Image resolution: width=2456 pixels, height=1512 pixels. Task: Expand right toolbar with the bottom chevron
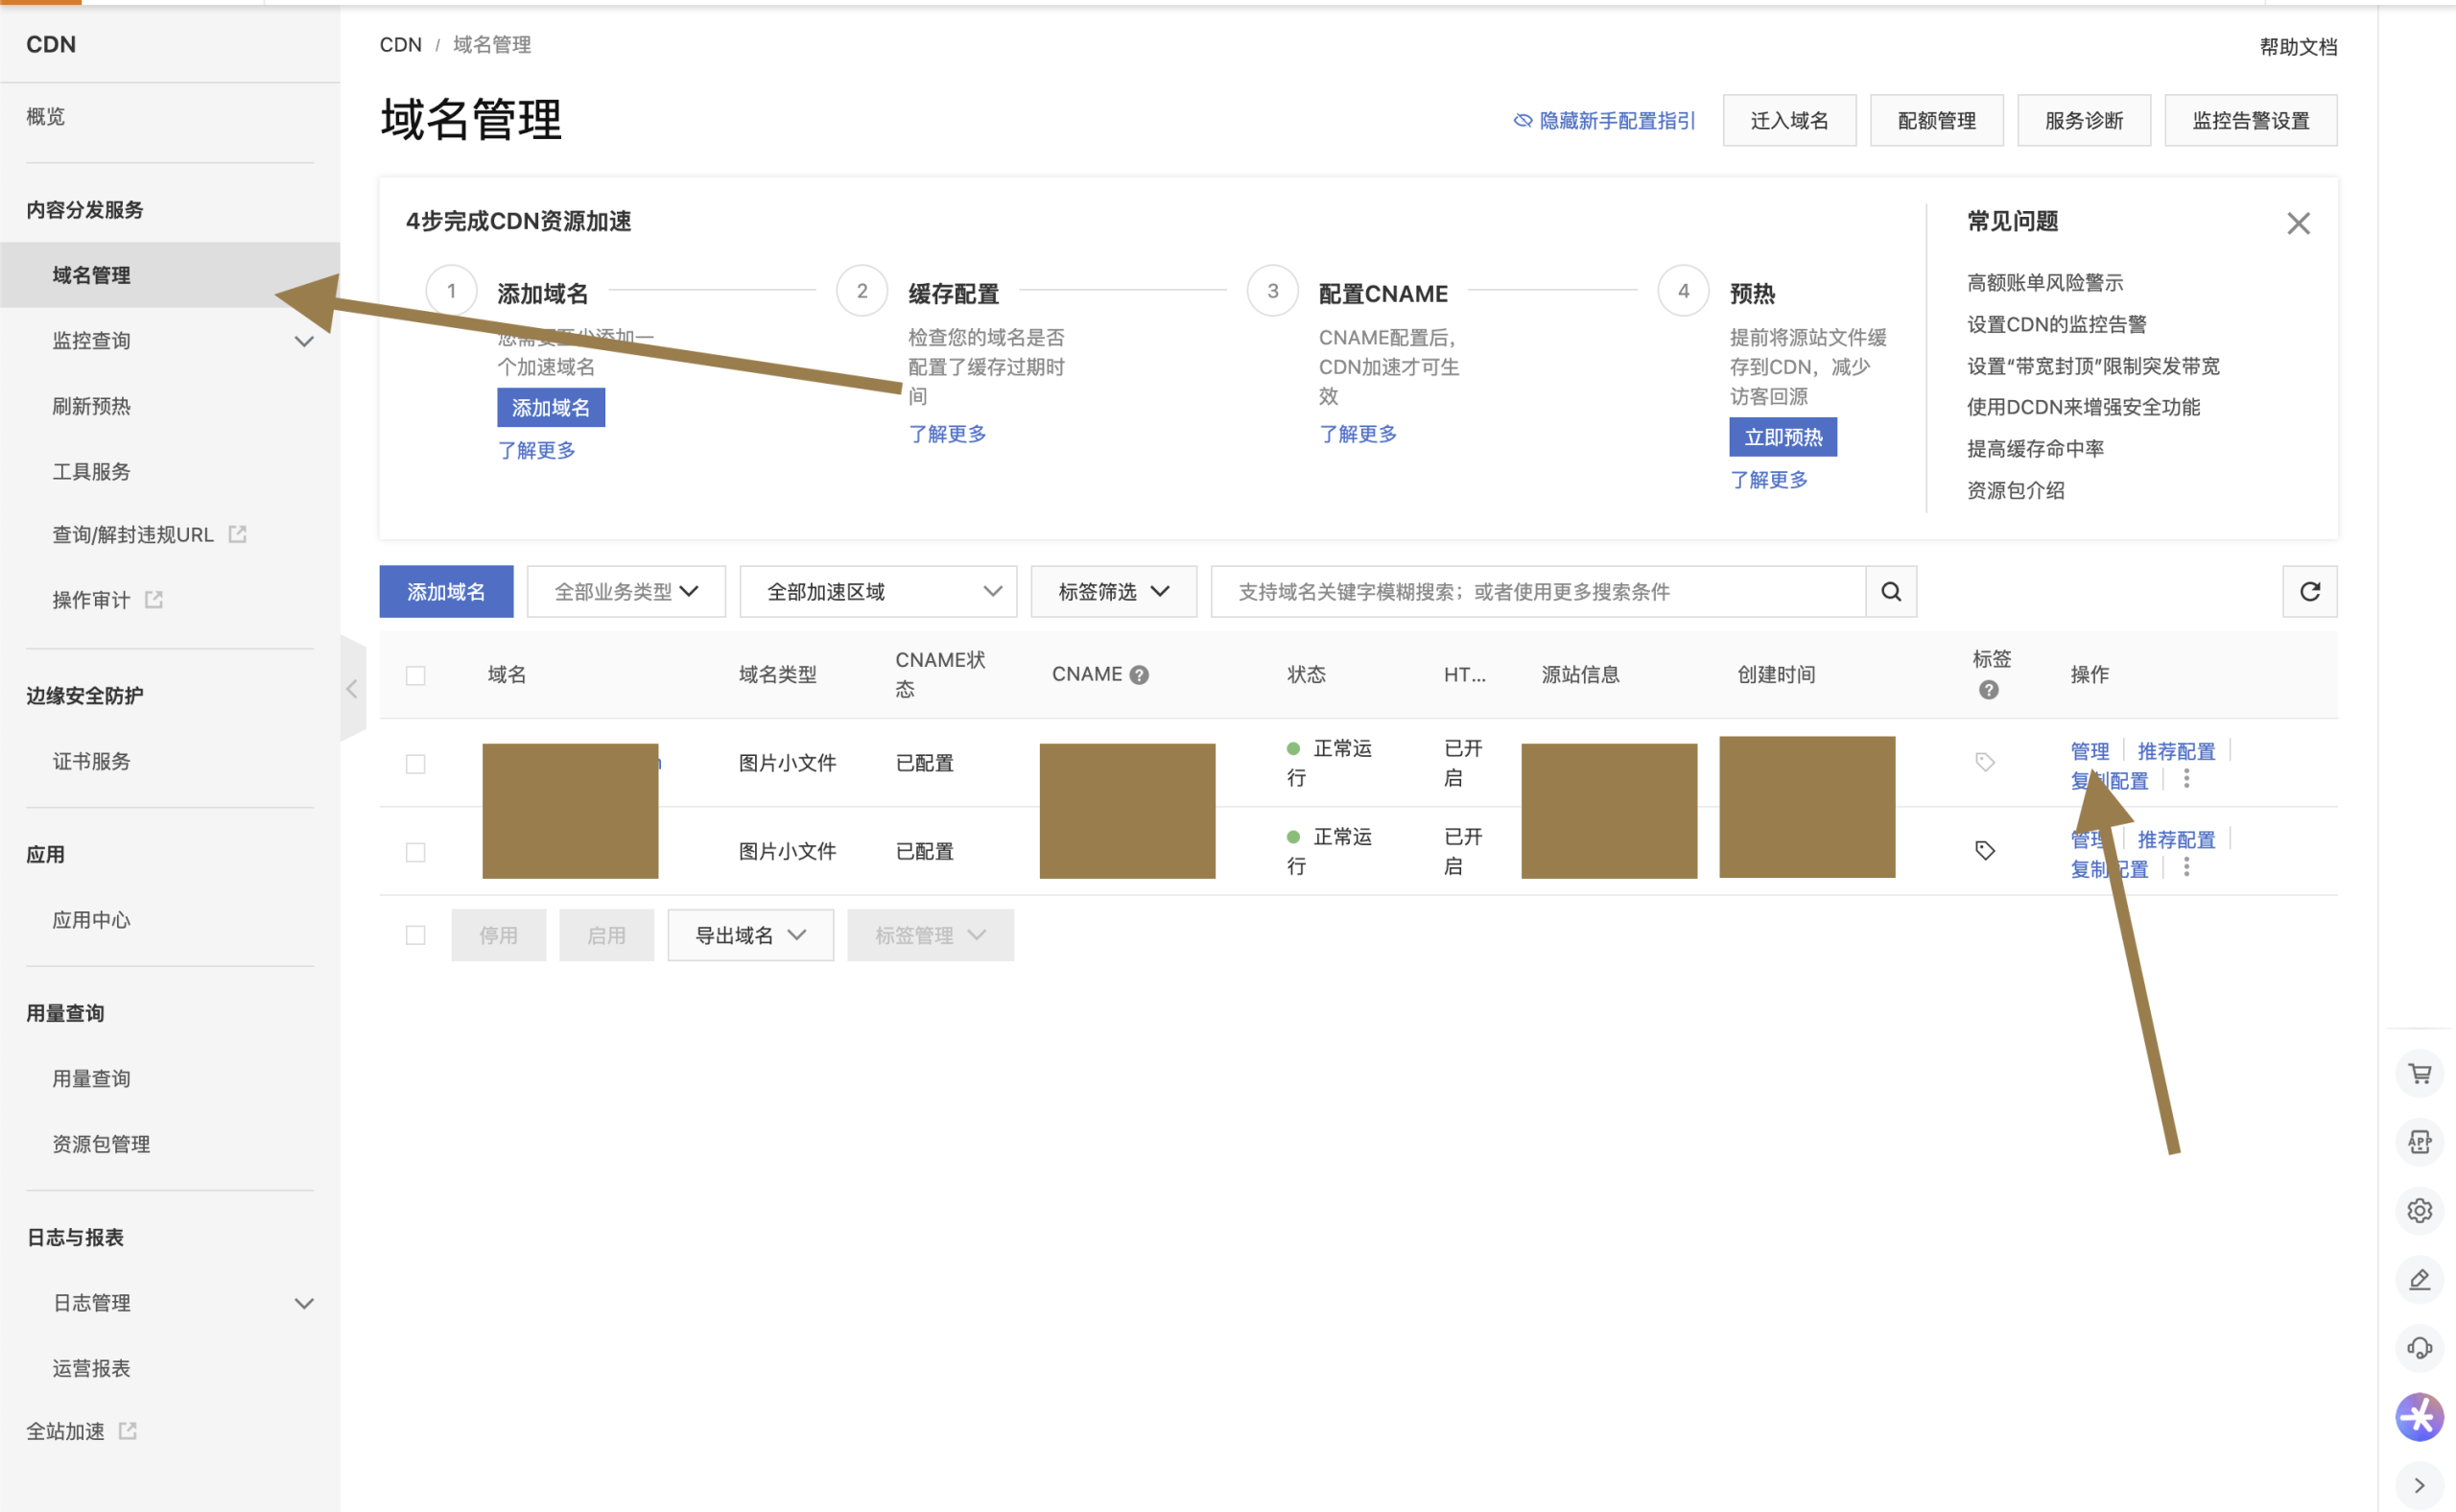point(2419,1486)
